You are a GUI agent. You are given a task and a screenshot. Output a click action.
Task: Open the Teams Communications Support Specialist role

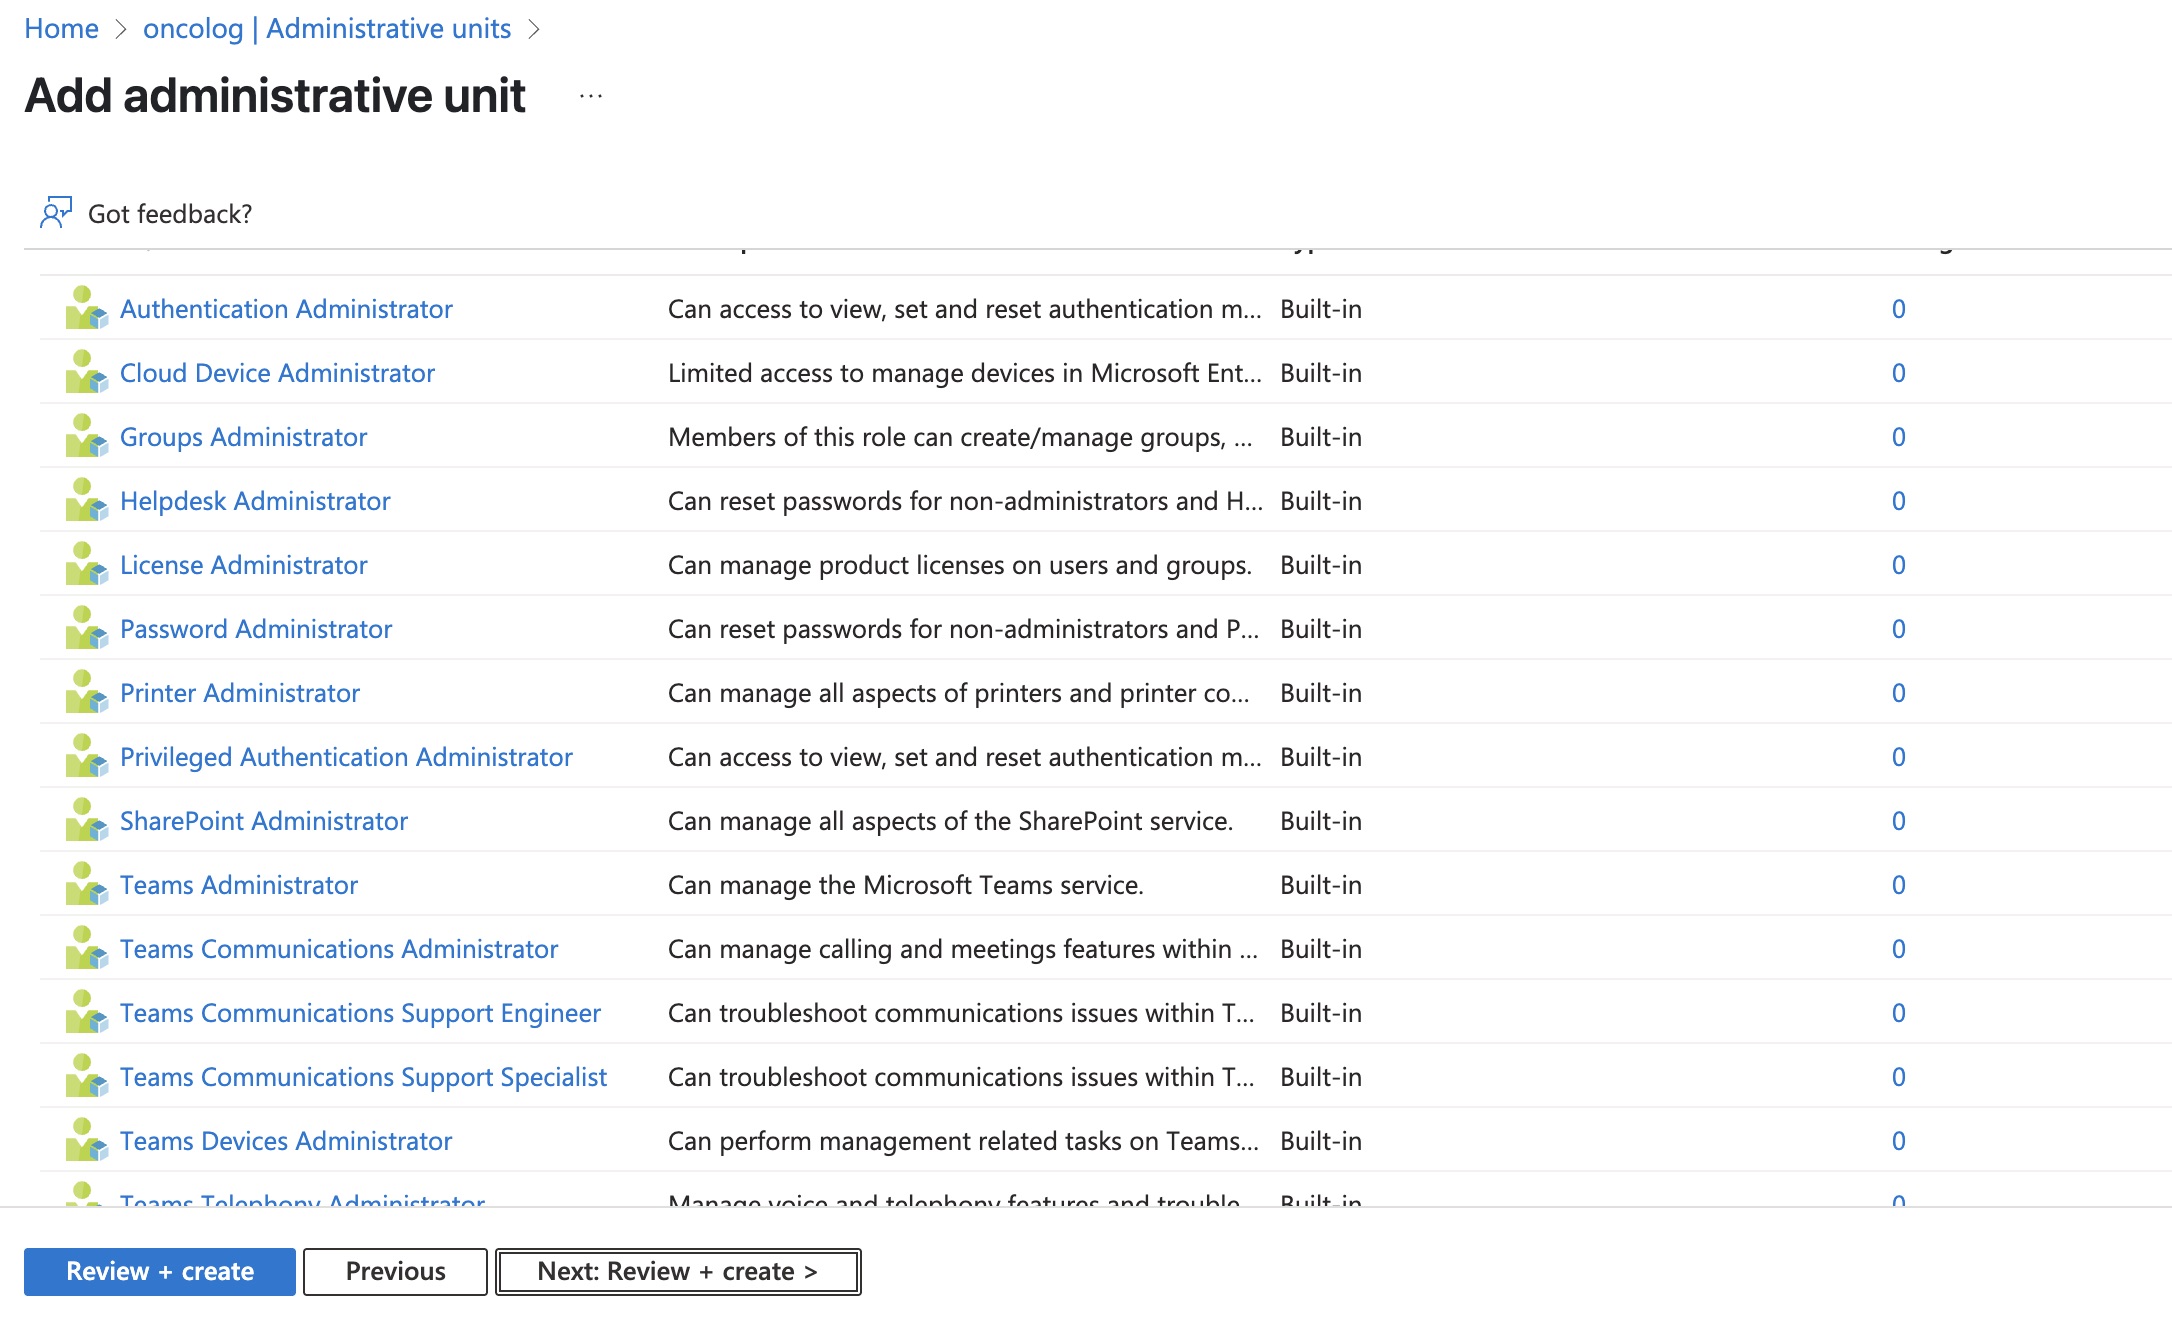pos(363,1077)
